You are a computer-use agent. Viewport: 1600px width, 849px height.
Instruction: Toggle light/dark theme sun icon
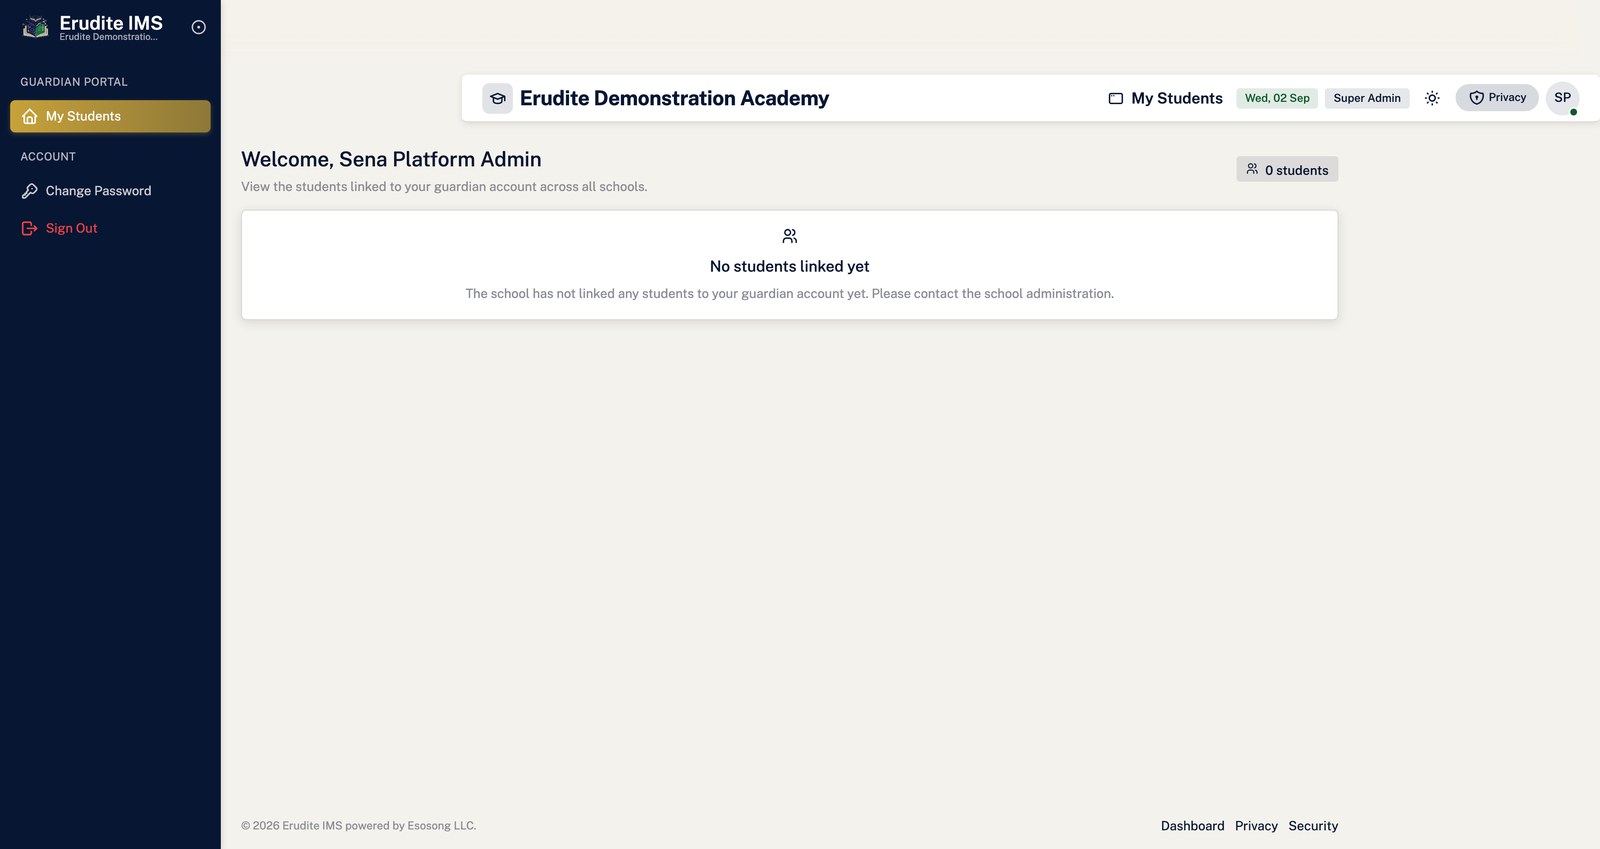1432,98
